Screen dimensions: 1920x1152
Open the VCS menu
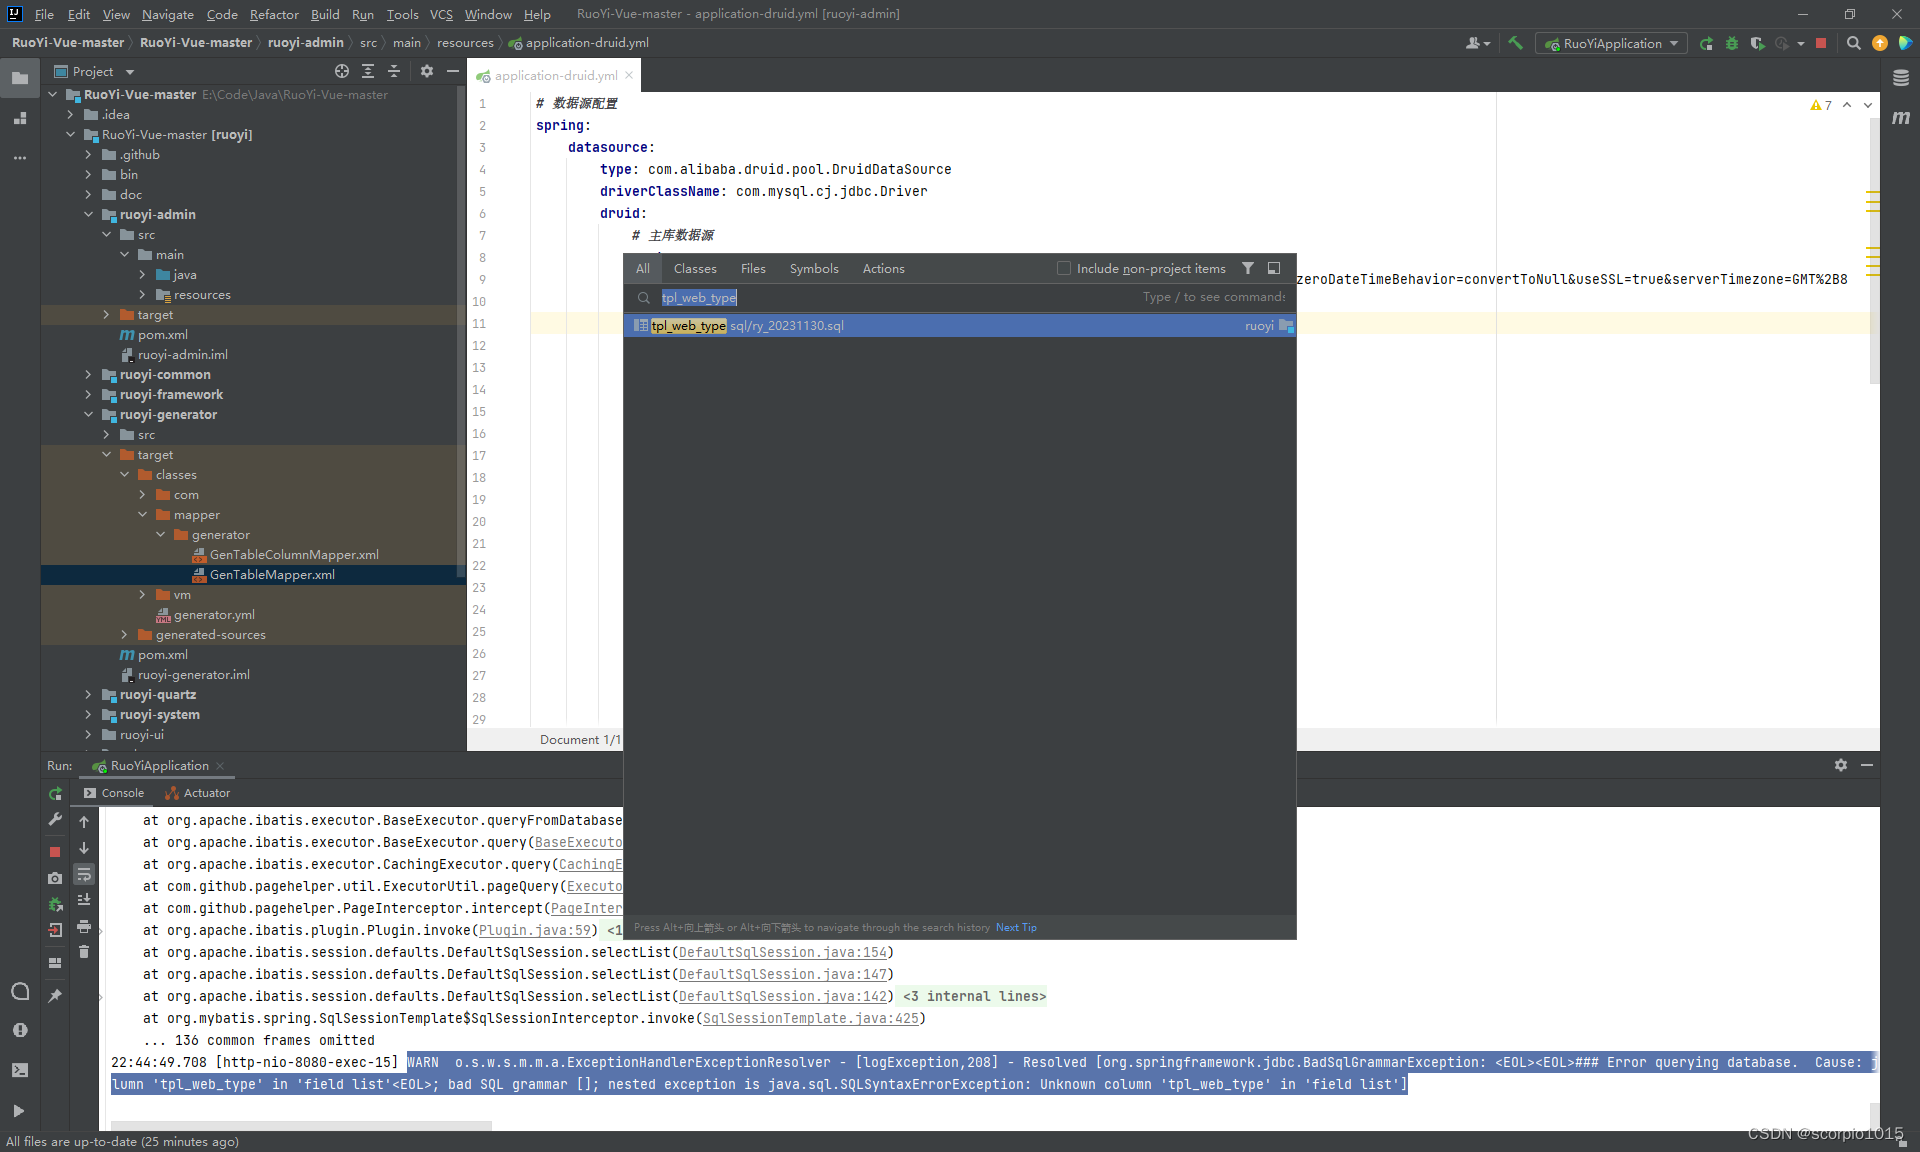click(441, 14)
